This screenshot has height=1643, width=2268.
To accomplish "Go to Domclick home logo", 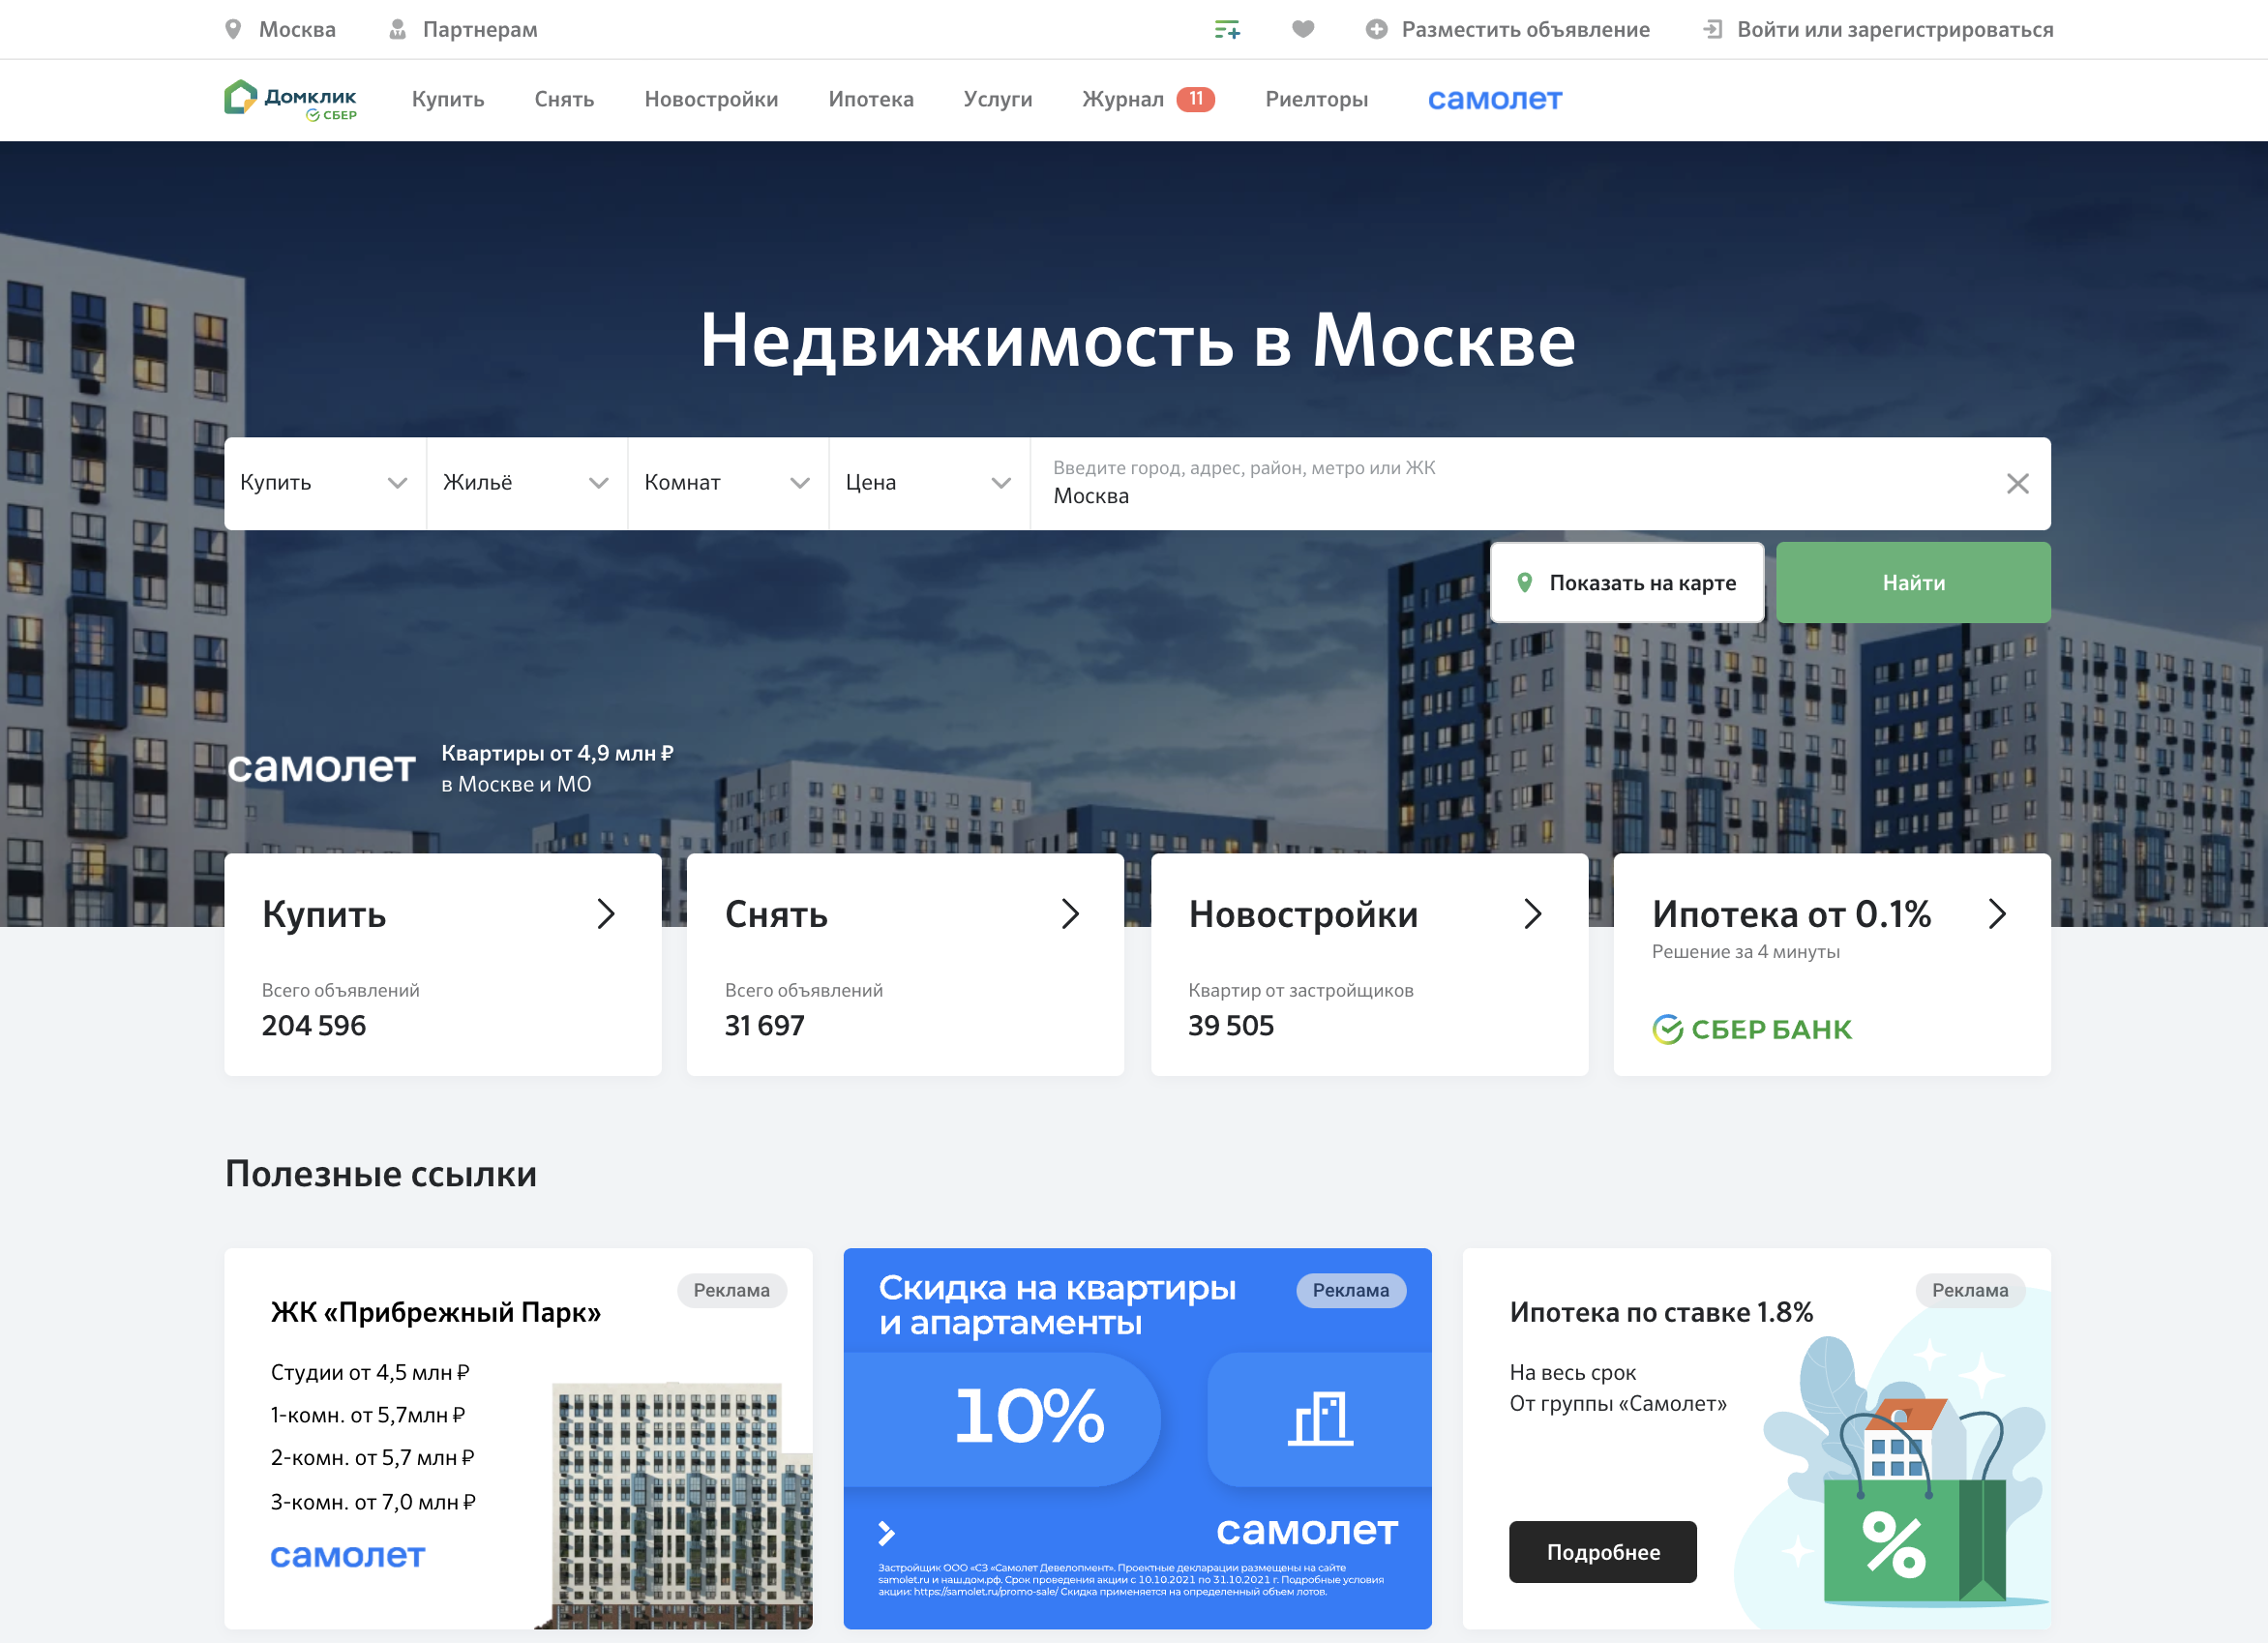I will (290, 100).
